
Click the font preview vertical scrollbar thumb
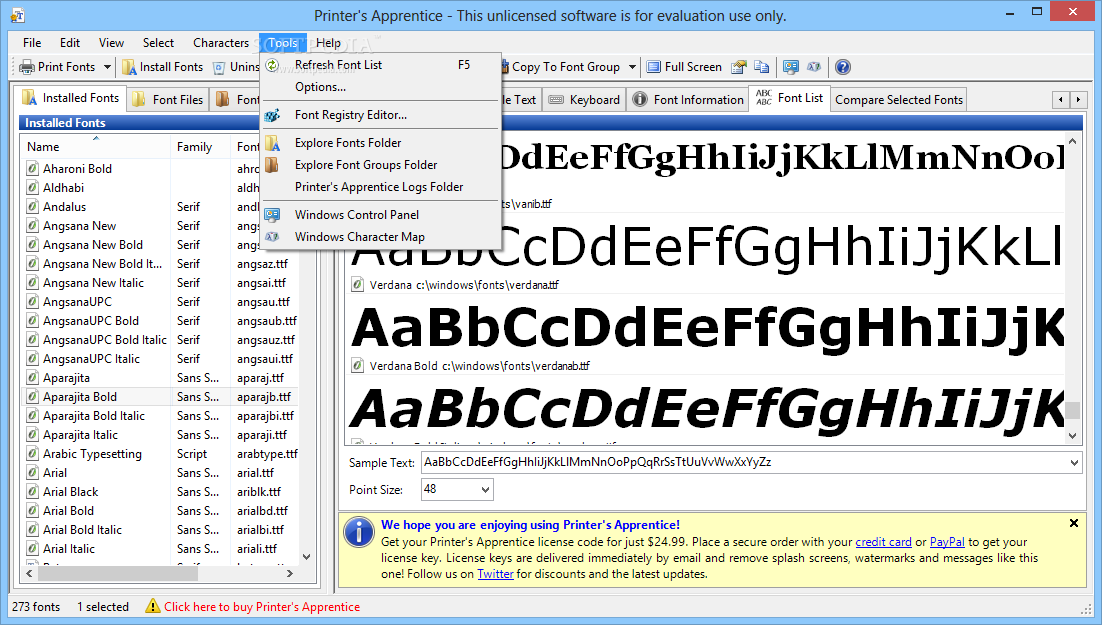coord(1072,410)
